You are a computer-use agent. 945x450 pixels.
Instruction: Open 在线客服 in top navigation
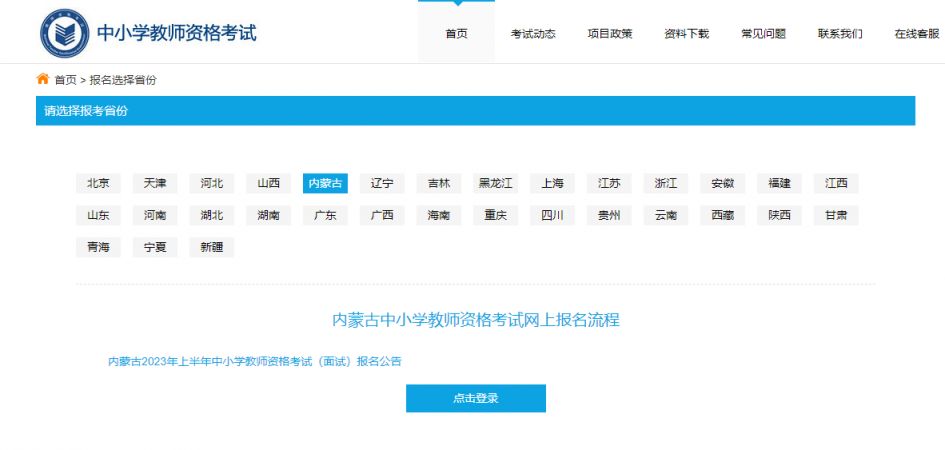tap(917, 34)
